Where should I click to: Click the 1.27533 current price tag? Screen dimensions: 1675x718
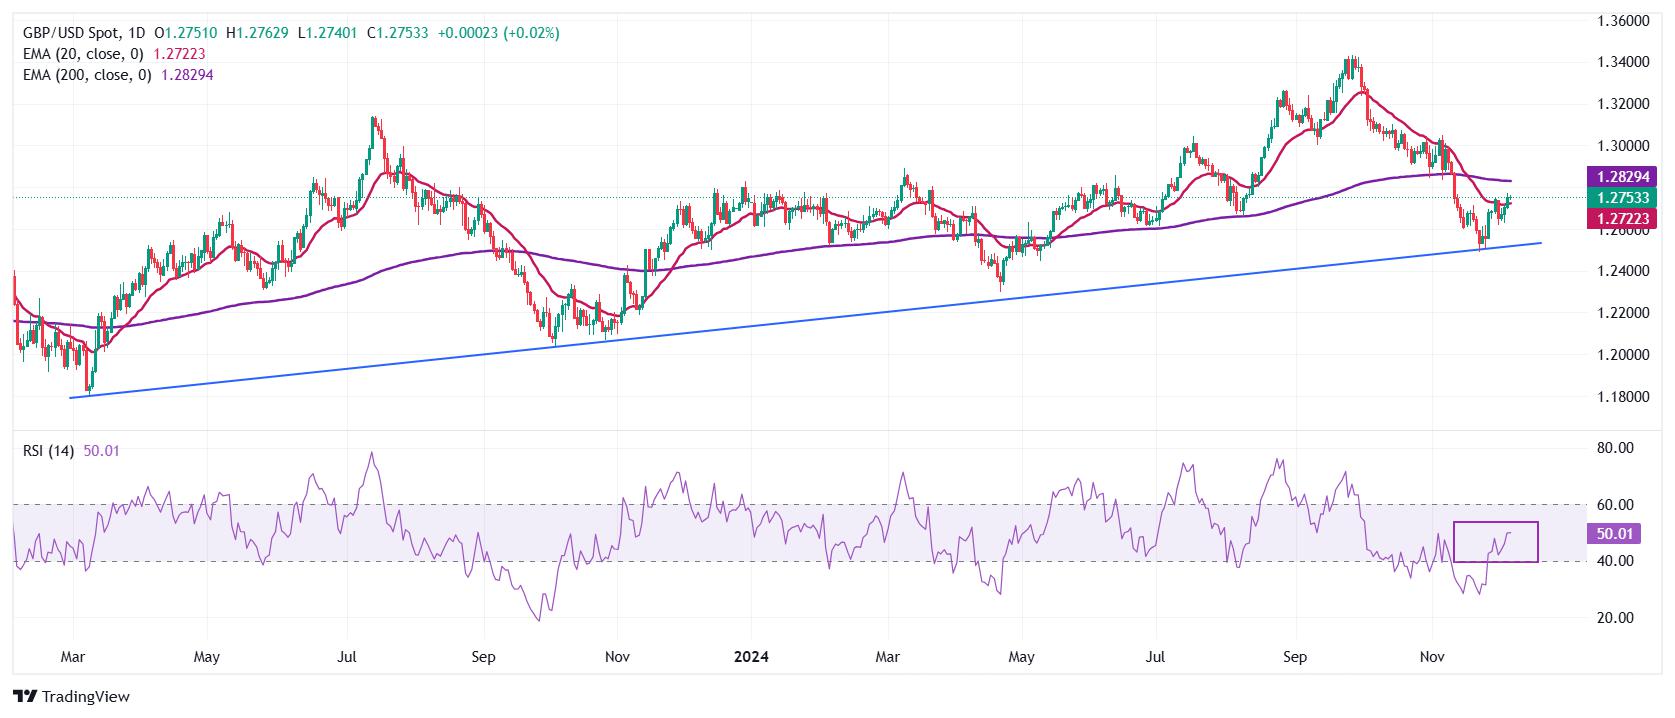[1621, 198]
